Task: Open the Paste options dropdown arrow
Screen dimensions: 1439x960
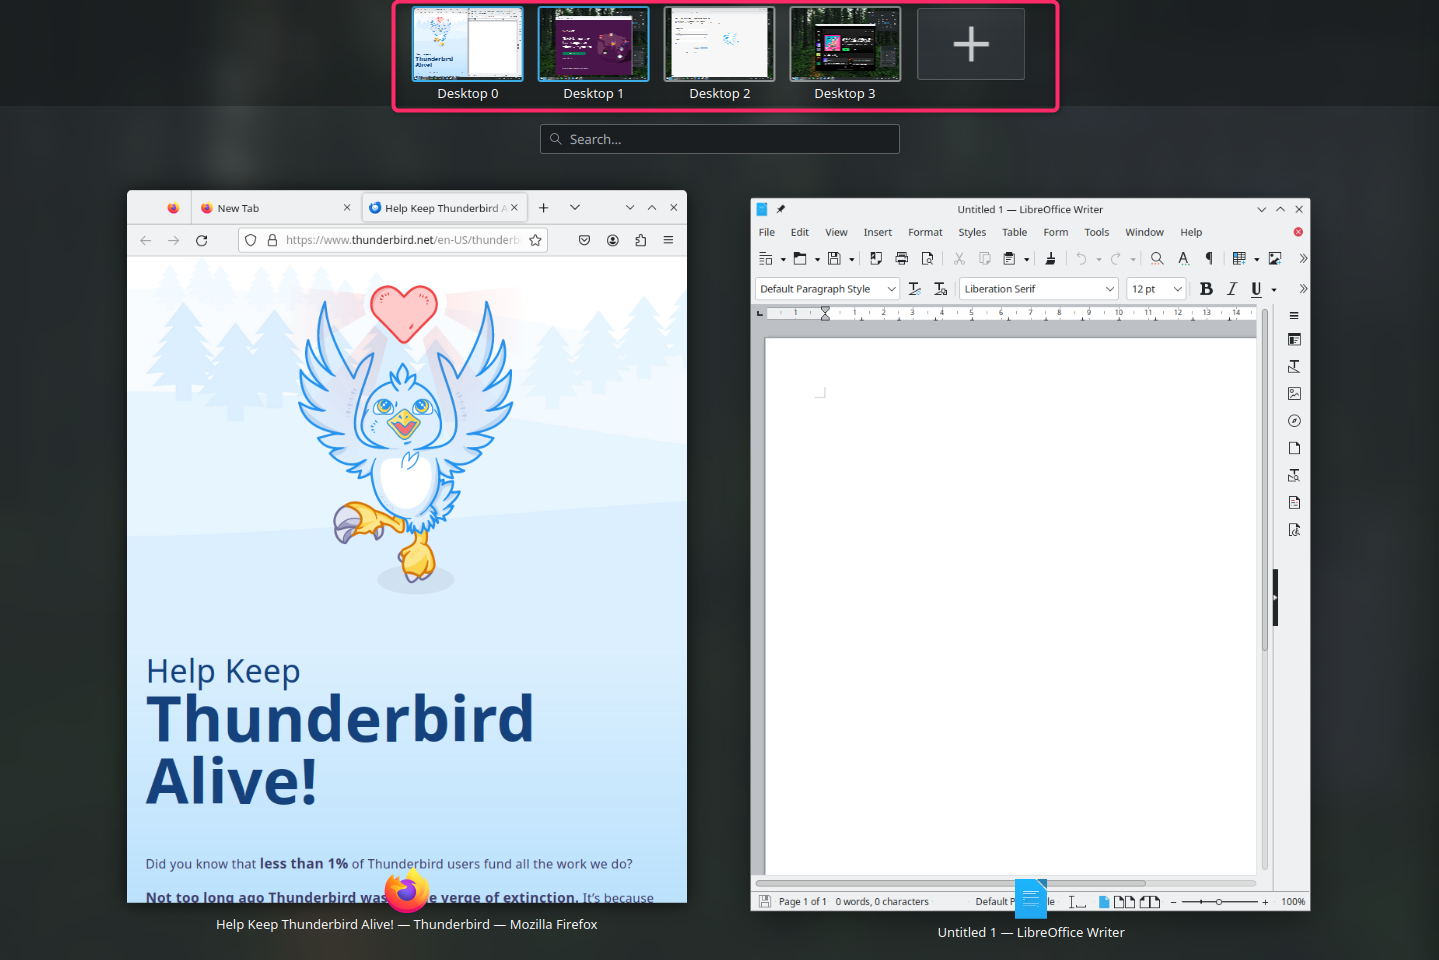Action: 1026,259
